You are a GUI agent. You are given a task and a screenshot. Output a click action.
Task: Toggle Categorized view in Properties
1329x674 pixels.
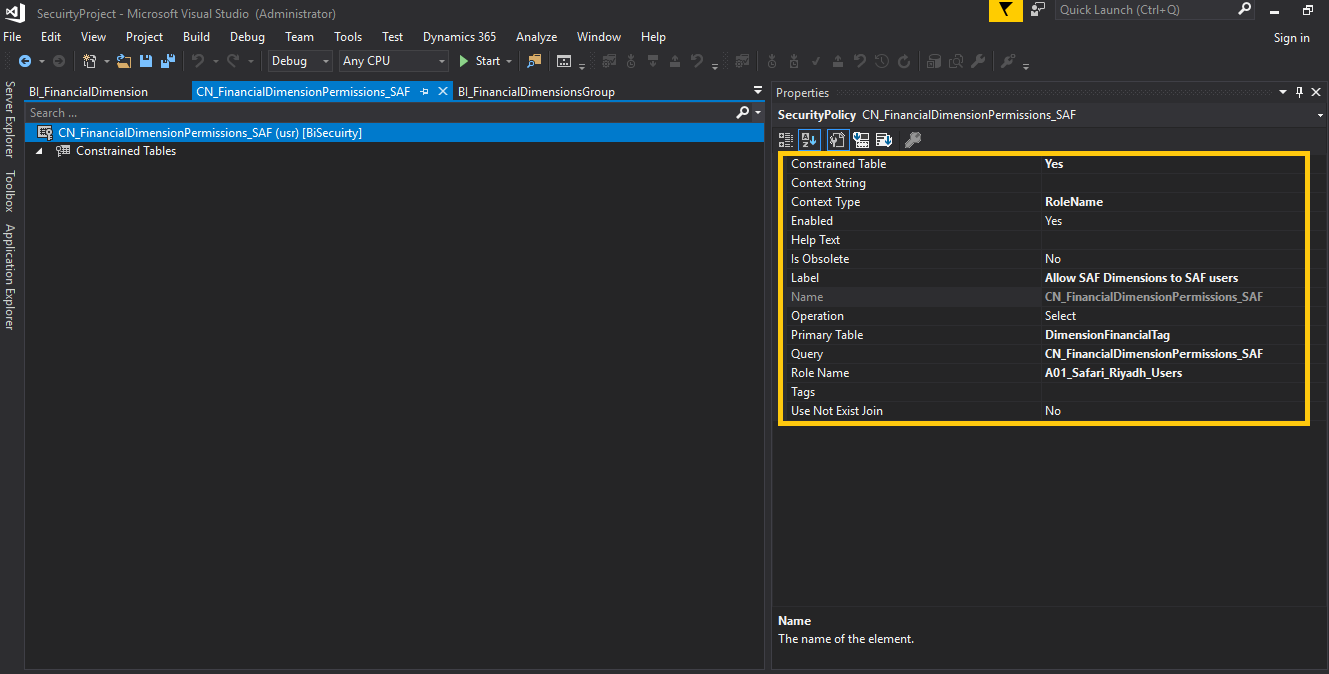[785, 139]
